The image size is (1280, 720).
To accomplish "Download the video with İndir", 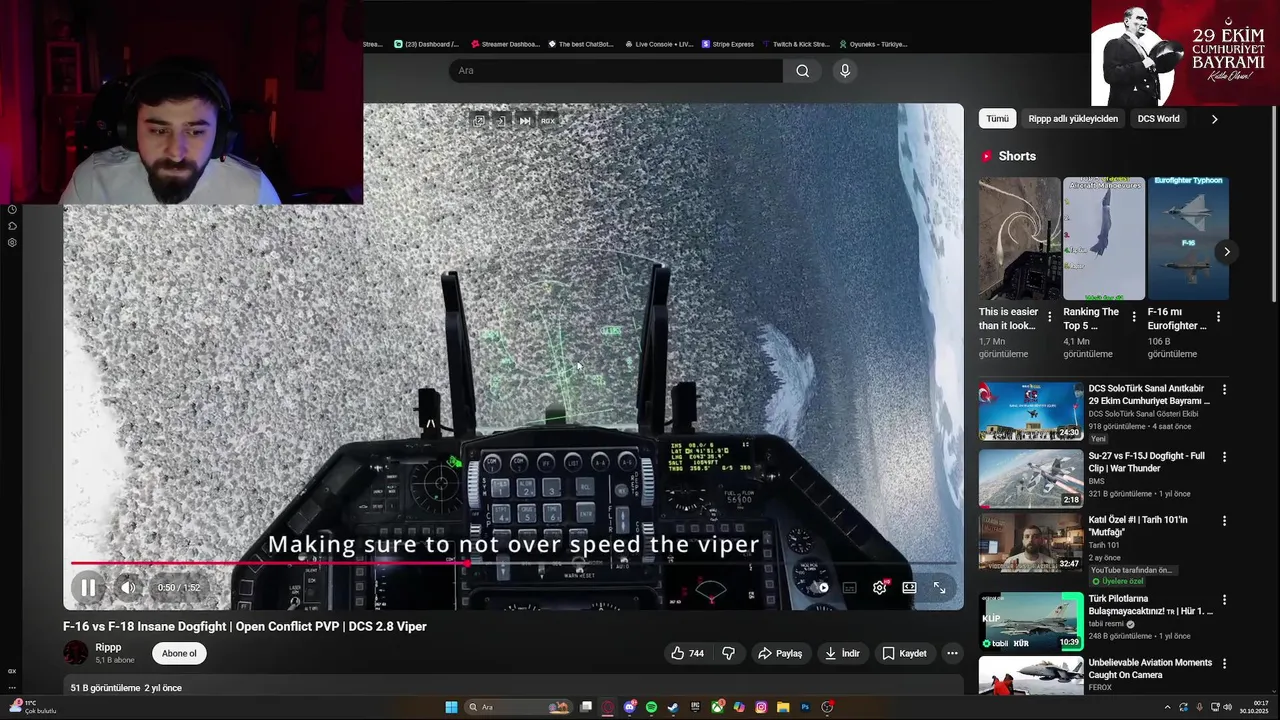I will tap(841, 653).
